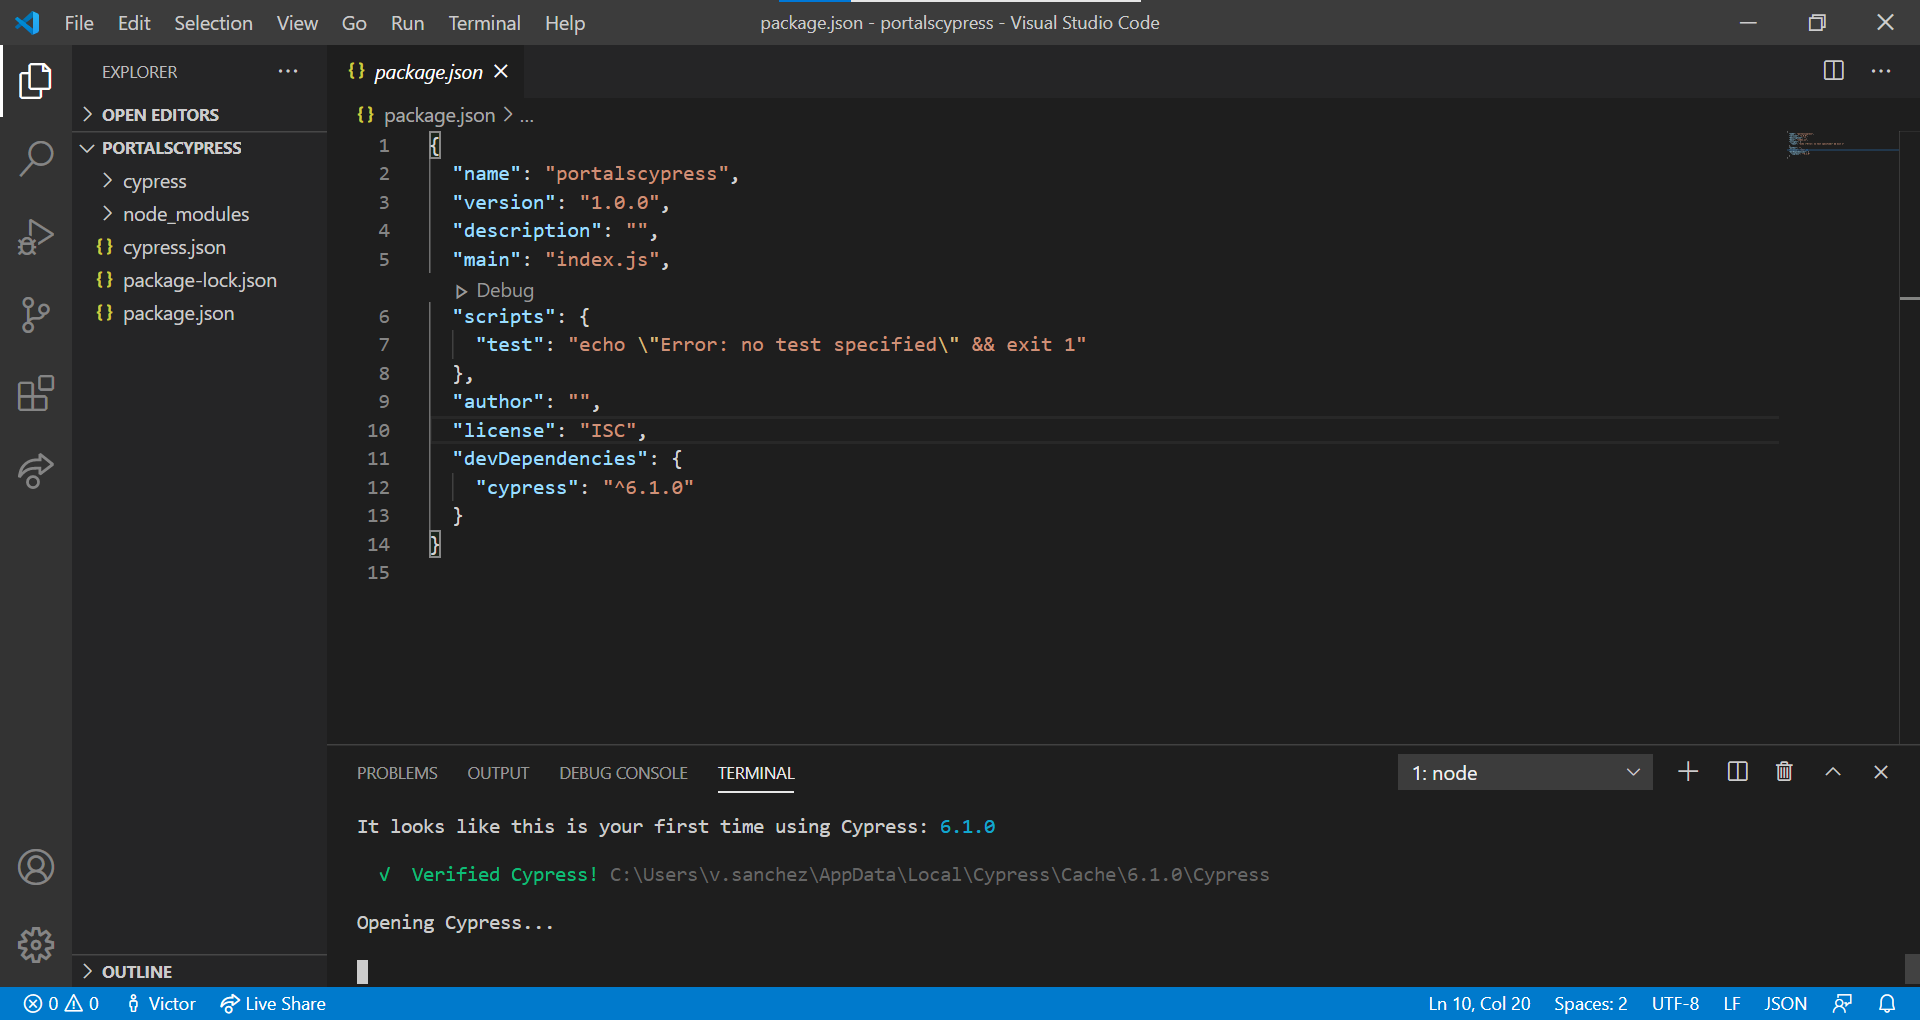Click the package.json breadcrumb item
This screenshot has width=1920, height=1020.
(x=427, y=116)
